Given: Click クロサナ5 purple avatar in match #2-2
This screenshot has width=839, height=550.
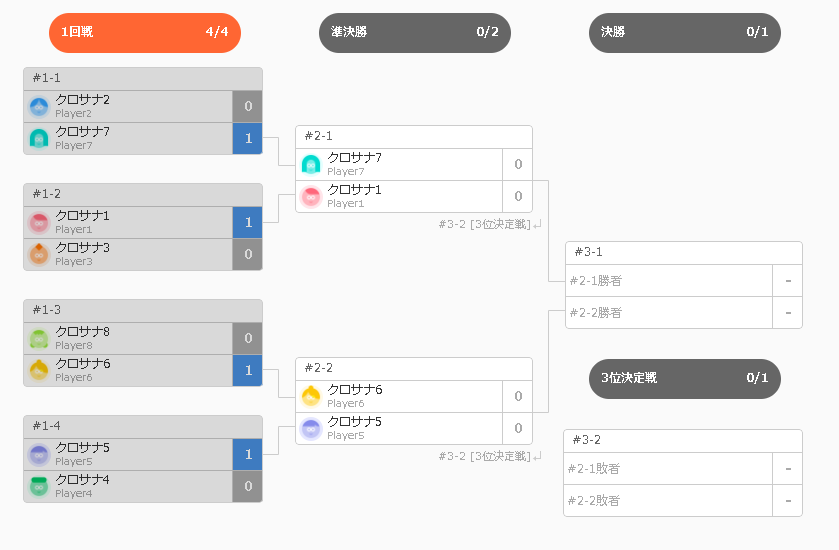Looking at the screenshot, I should click(311, 429).
